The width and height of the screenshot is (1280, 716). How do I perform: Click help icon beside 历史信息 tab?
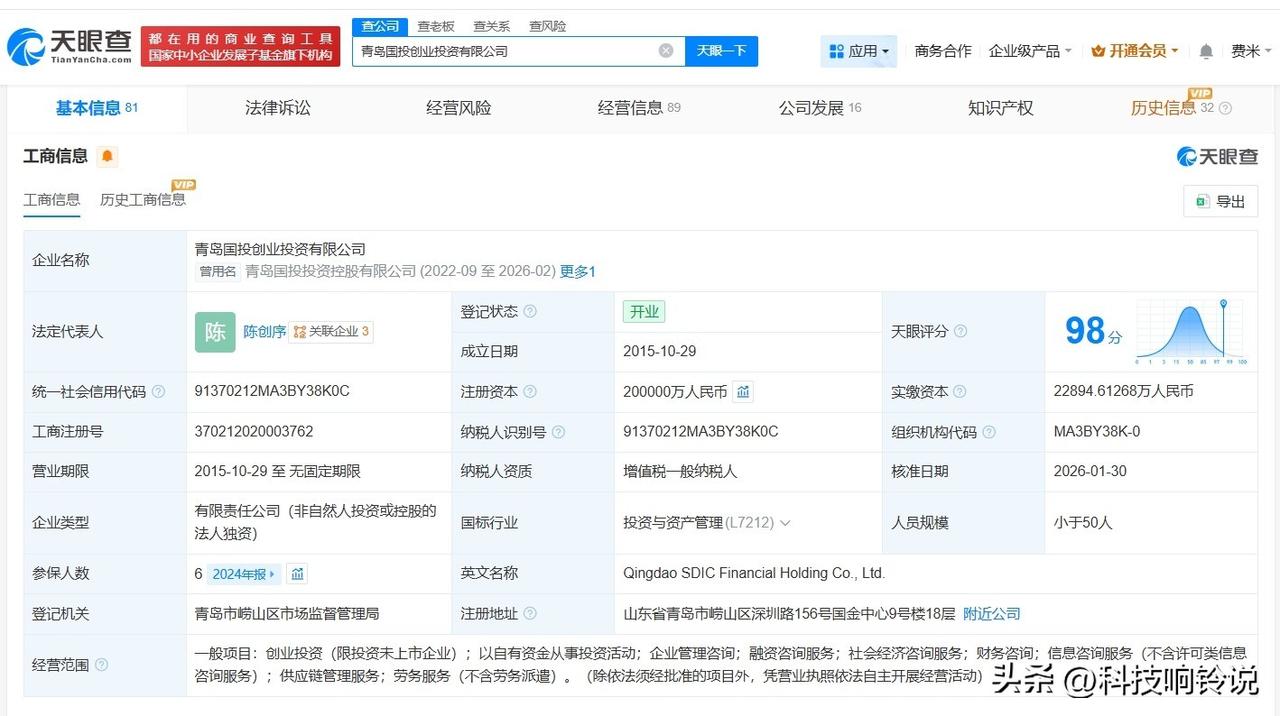(1225, 108)
